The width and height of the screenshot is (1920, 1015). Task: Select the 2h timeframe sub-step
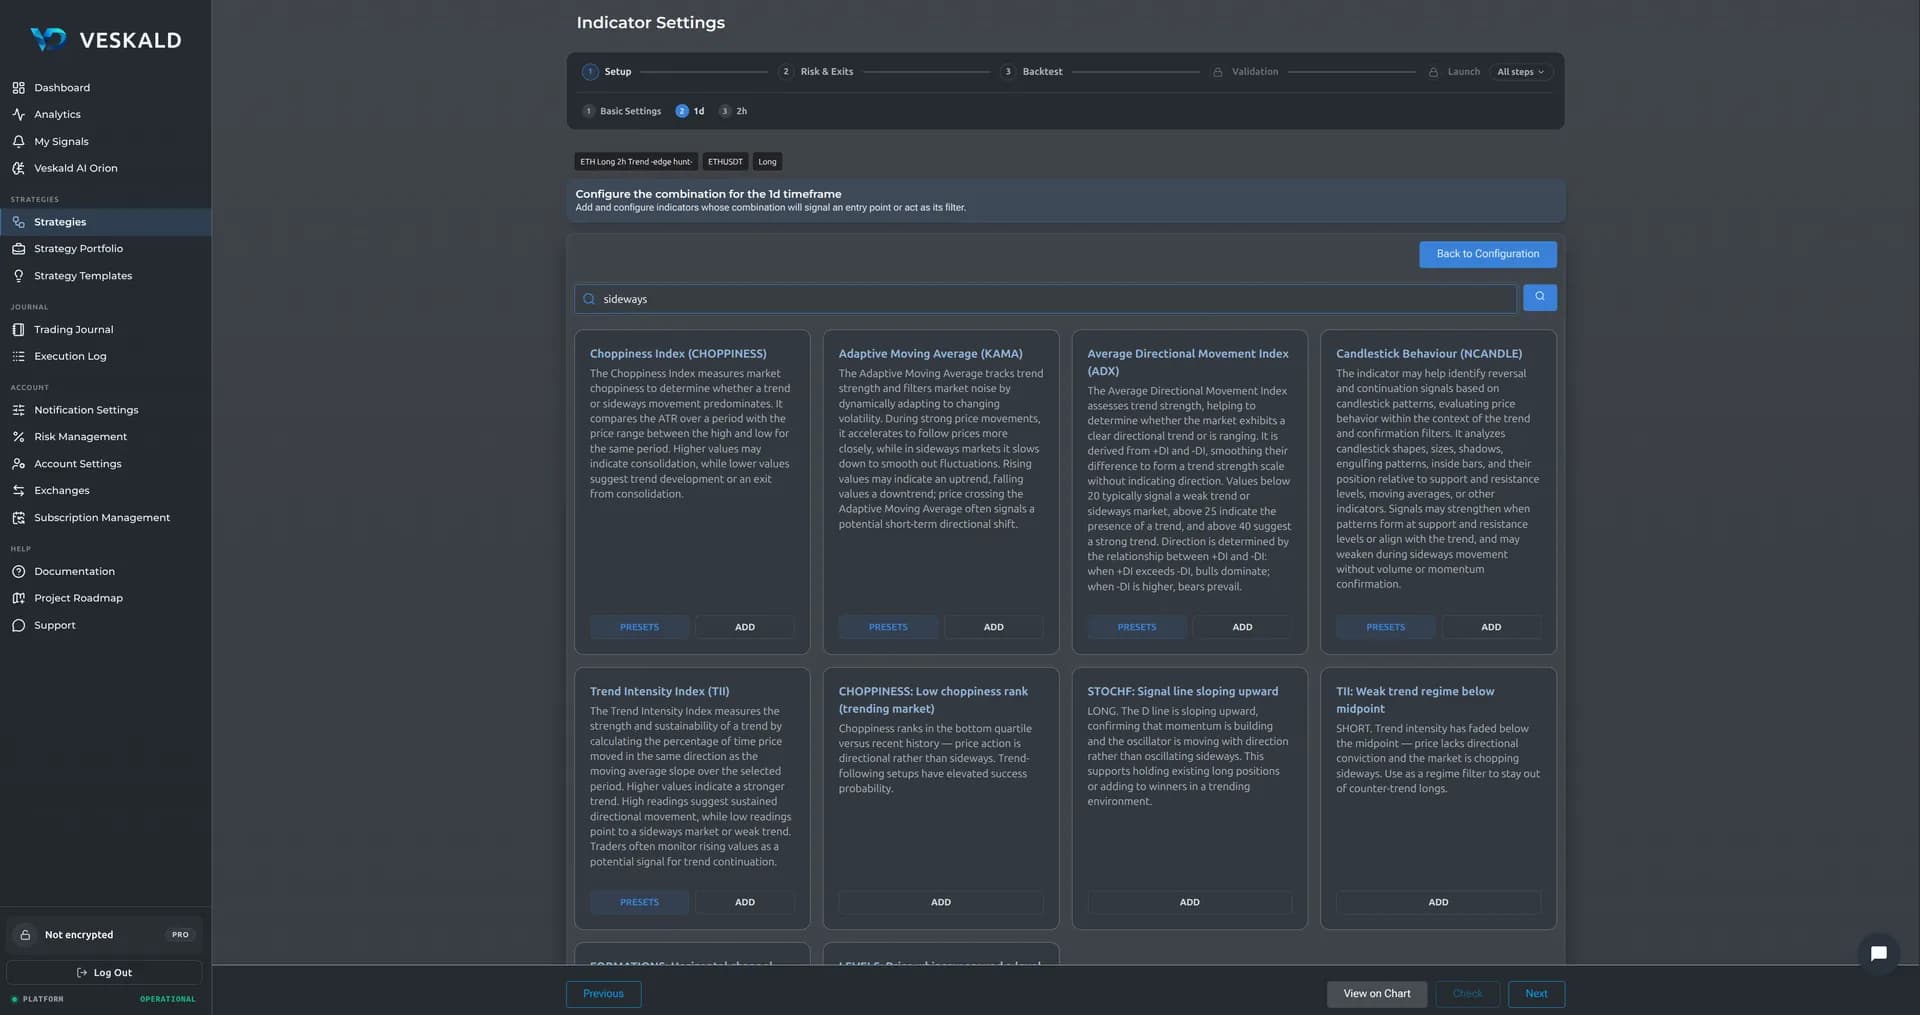point(733,111)
